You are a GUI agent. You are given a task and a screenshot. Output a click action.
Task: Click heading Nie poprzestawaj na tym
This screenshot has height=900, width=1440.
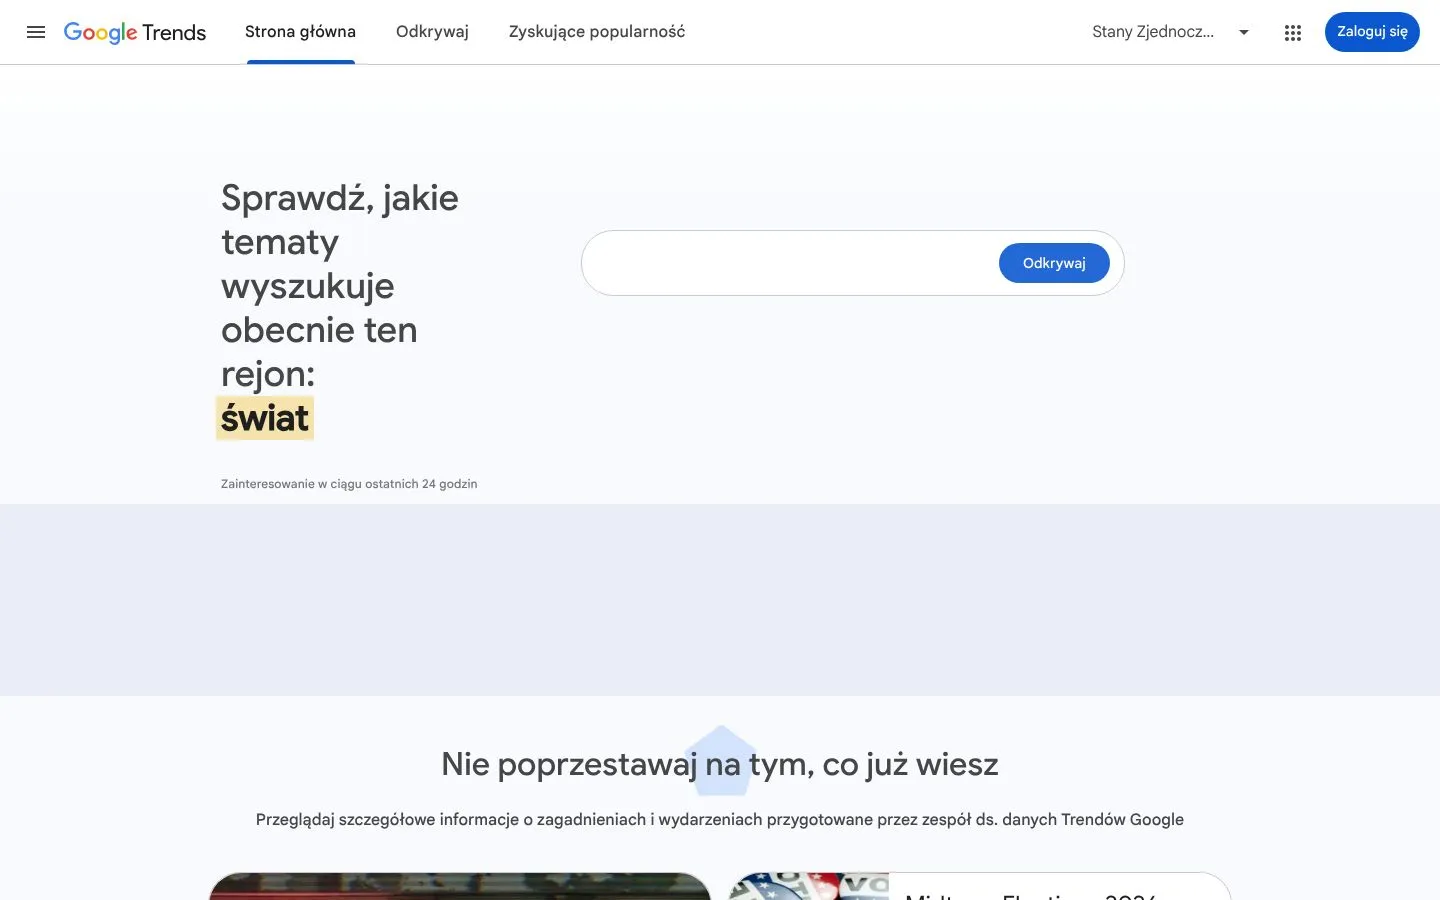pyautogui.click(x=720, y=764)
